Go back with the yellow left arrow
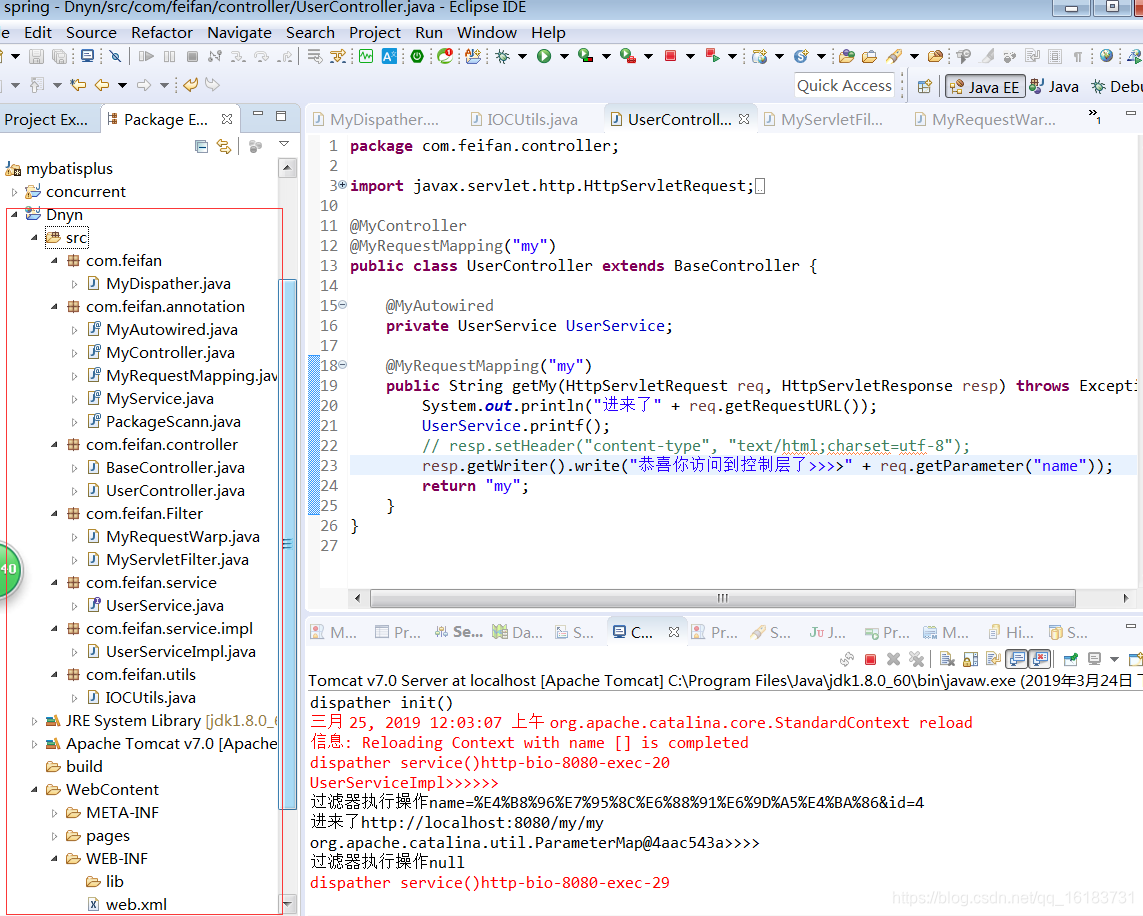 pos(102,85)
